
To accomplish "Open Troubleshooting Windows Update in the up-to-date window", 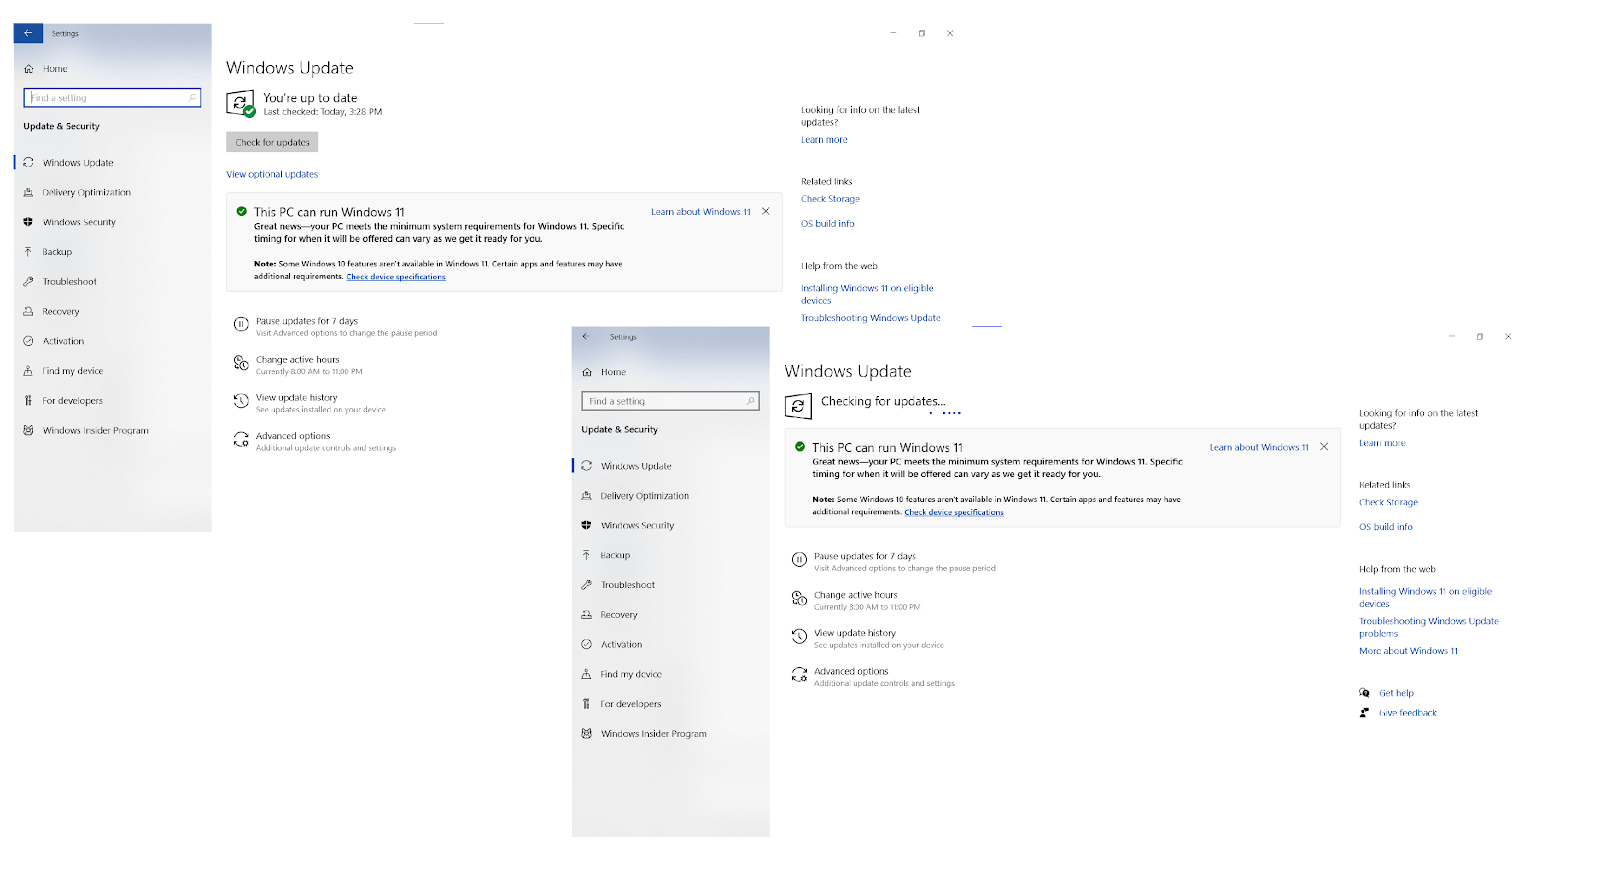I will pos(871,318).
